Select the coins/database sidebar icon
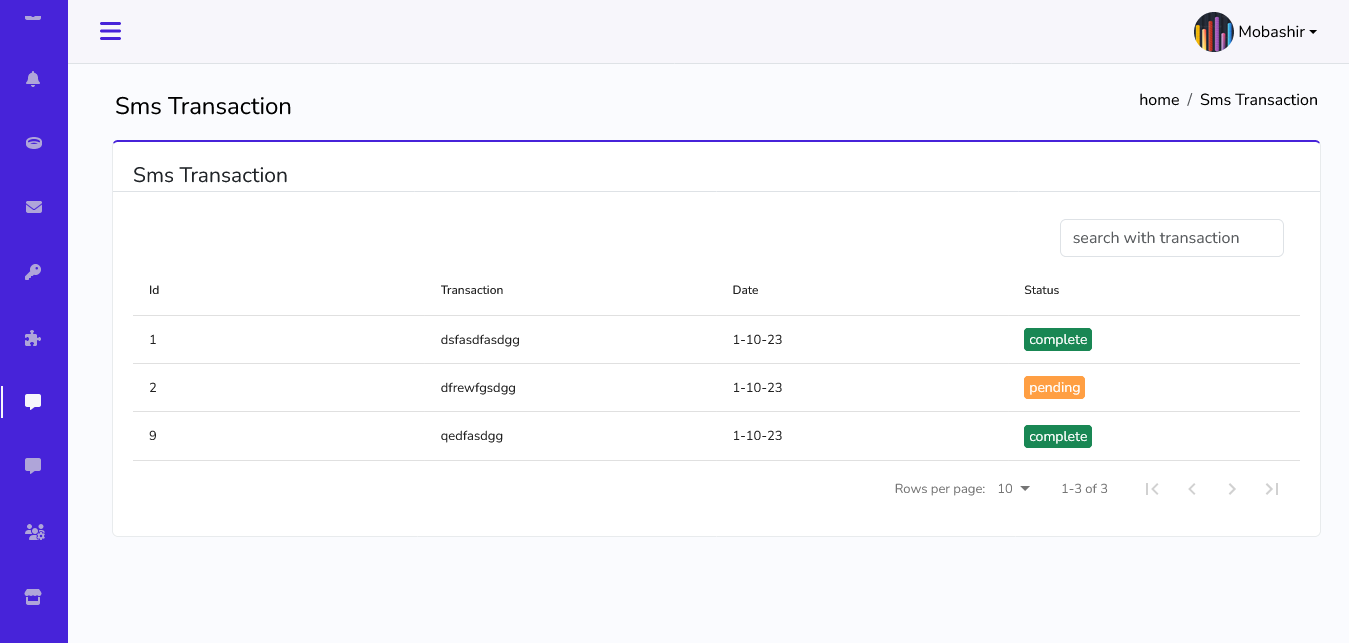The height and width of the screenshot is (643, 1349). [x=33, y=142]
